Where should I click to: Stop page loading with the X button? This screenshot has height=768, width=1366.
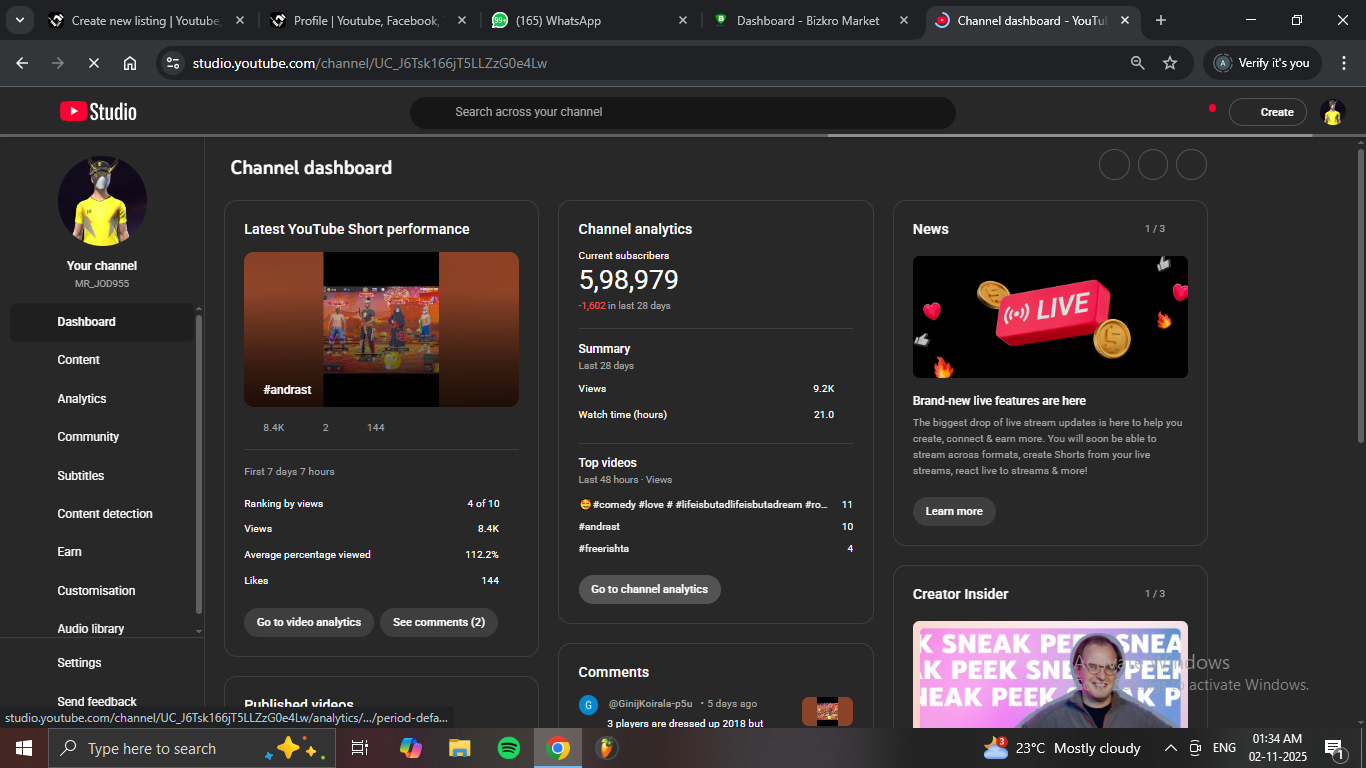point(93,63)
